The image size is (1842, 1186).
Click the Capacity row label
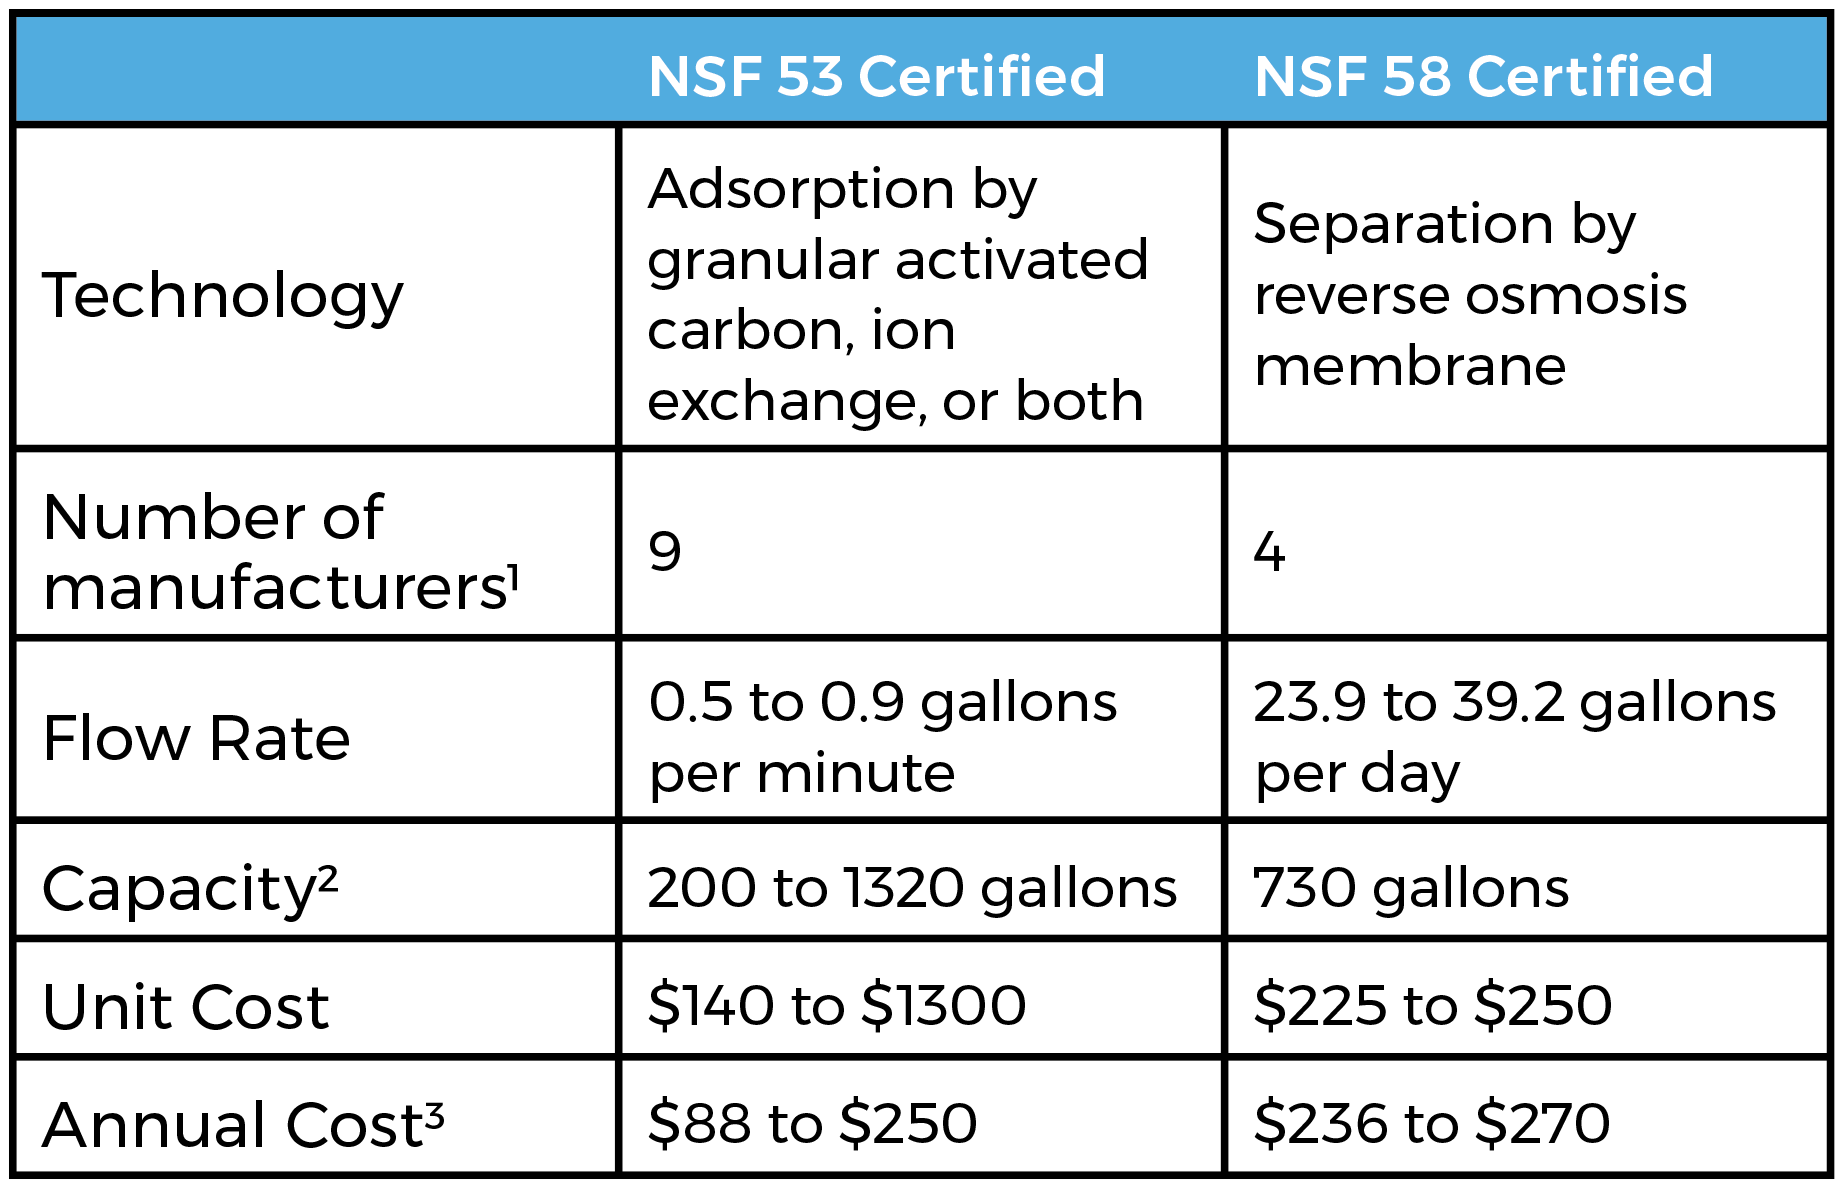tap(190, 888)
